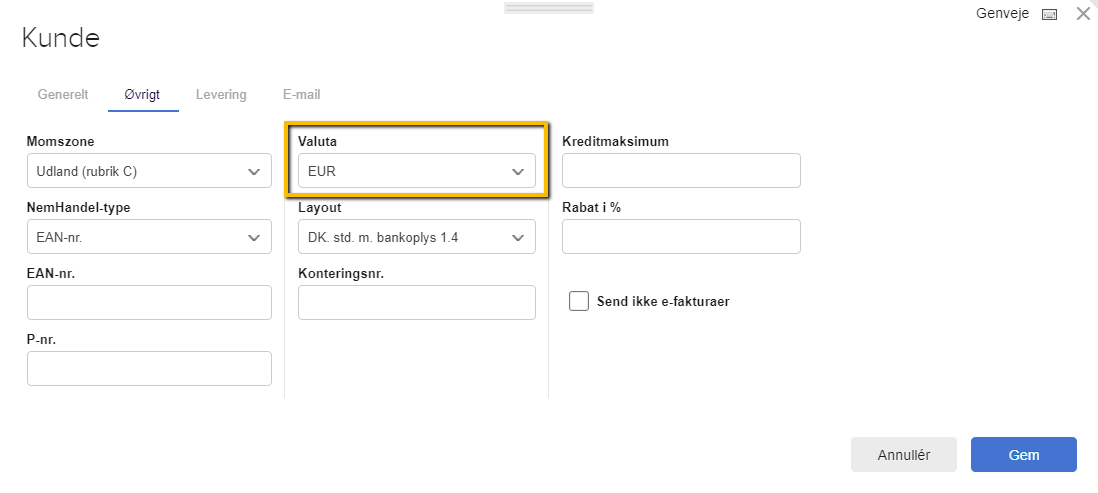This screenshot has height=493, width=1098.
Task: Close the Kunde dialog with the X
Action: coord(1083,14)
